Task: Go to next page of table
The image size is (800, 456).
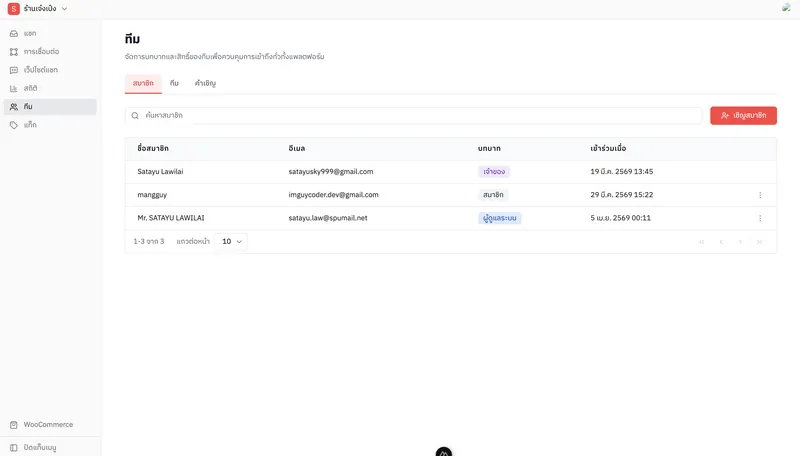Action: (x=740, y=242)
